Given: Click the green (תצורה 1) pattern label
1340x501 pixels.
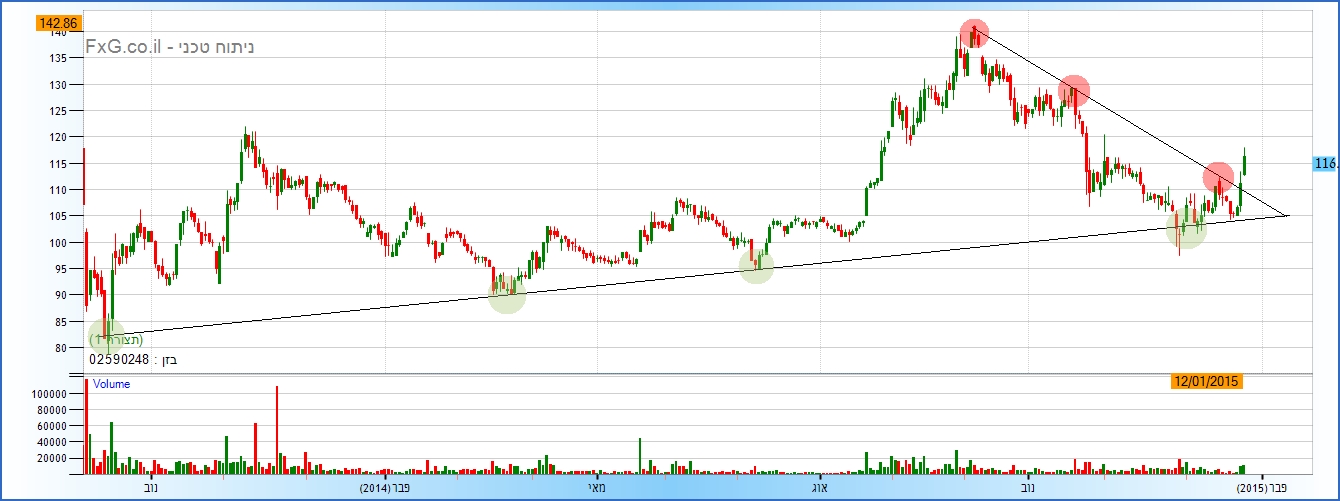Looking at the screenshot, I should (115, 340).
